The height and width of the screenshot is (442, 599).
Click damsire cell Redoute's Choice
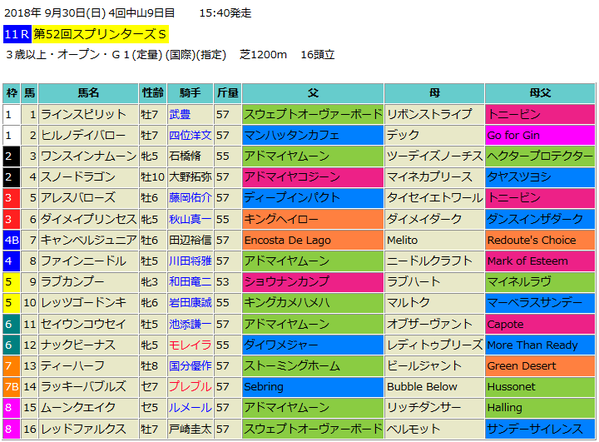pyautogui.click(x=540, y=240)
